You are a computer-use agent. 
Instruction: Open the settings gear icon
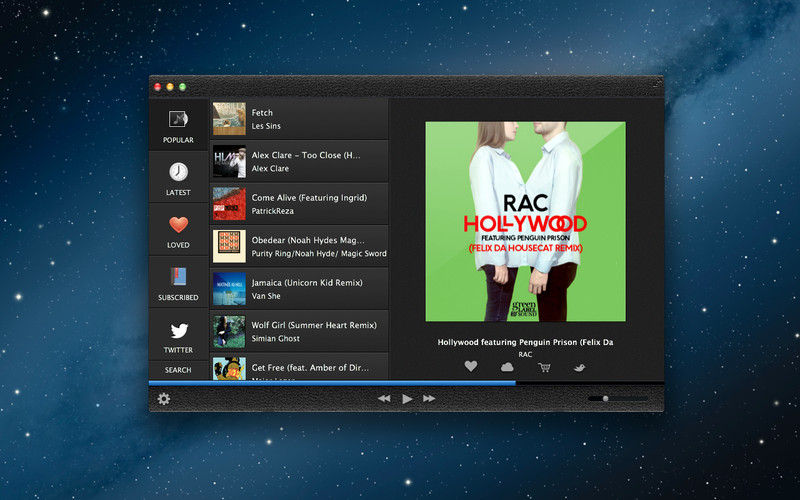pyautogui.click(x=164, y=398)
